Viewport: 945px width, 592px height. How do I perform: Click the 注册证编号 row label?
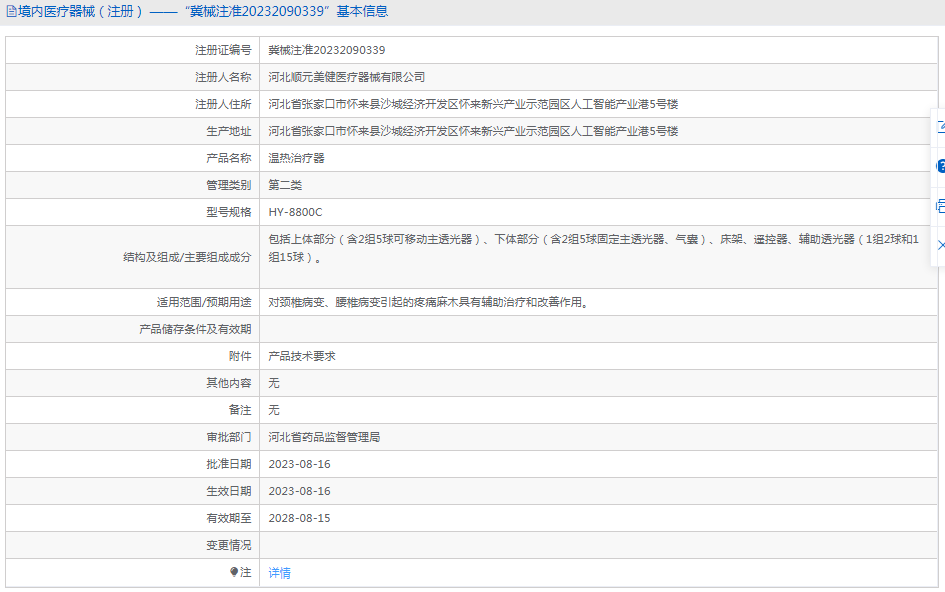pos(223,50)
